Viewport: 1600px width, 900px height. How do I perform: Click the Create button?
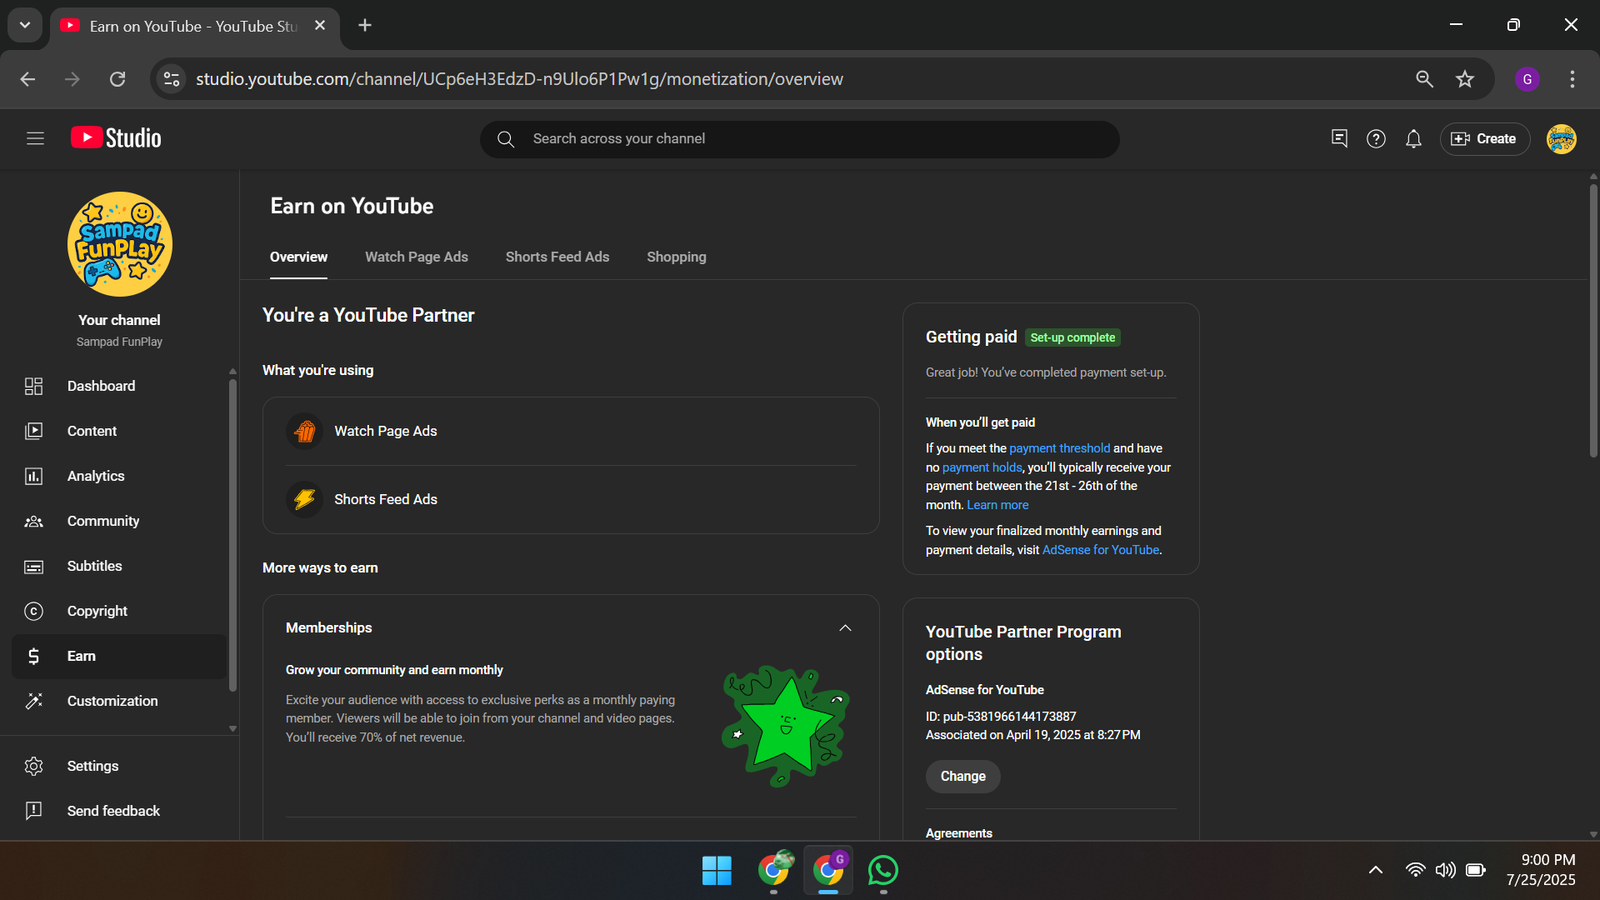[x=1484, y=139]
